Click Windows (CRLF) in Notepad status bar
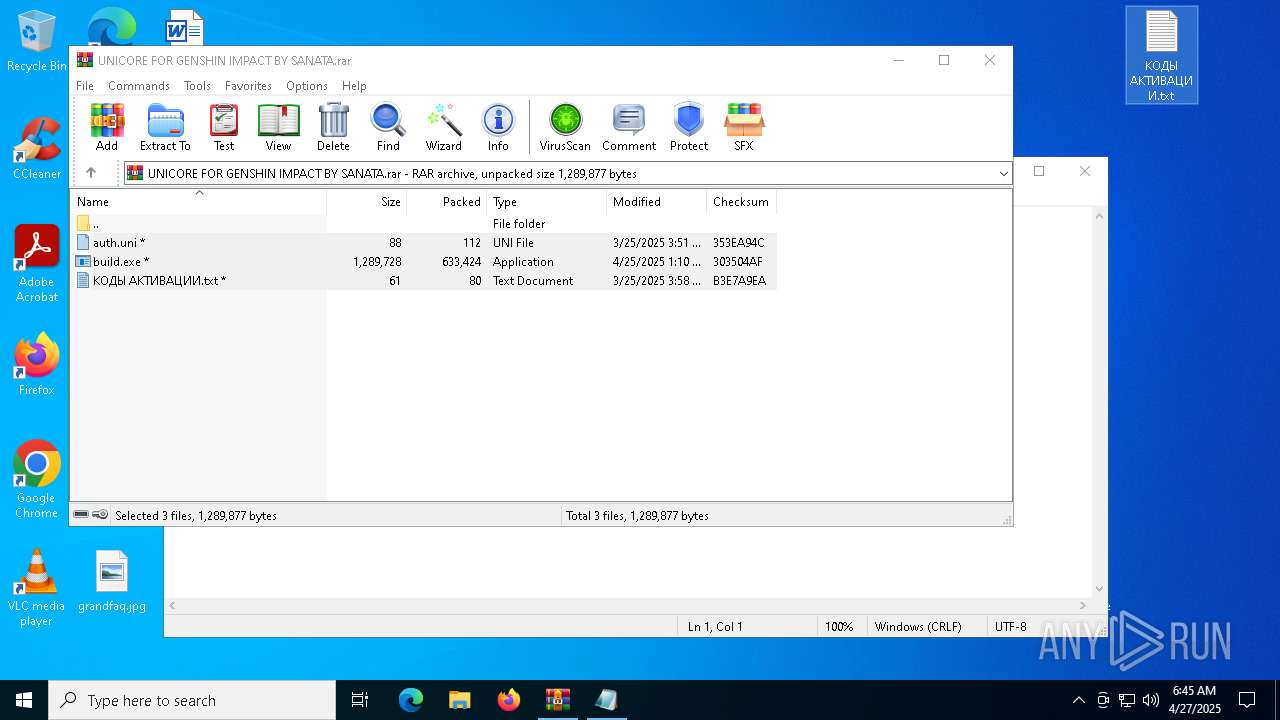This screenshot has height=720, width=1280. [918, 627]
